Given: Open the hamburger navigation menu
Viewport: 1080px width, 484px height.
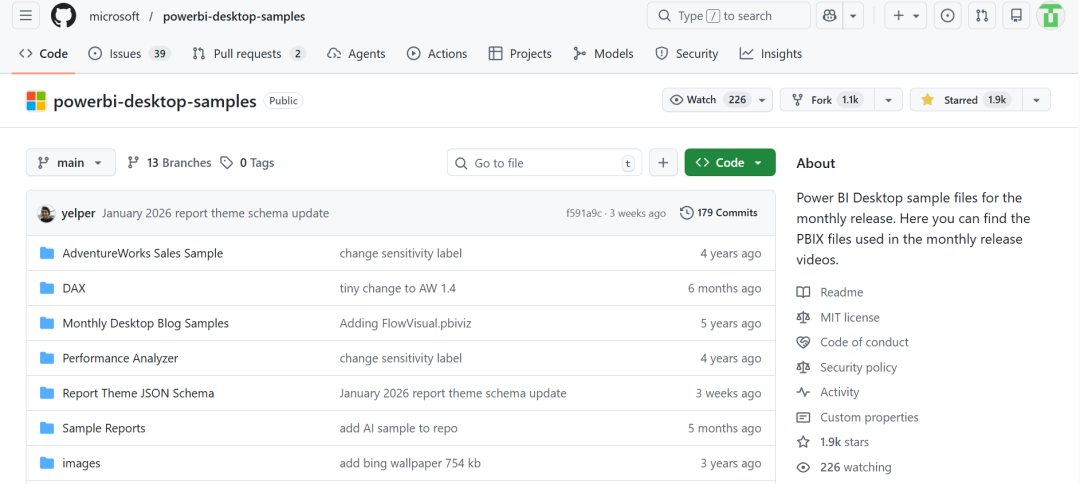Looking at the screenshot, I should pos(25,16).
